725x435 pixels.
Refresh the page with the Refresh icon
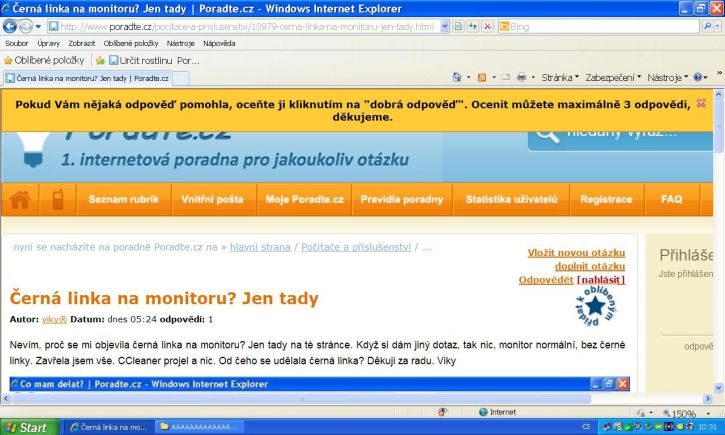(473, 27)
